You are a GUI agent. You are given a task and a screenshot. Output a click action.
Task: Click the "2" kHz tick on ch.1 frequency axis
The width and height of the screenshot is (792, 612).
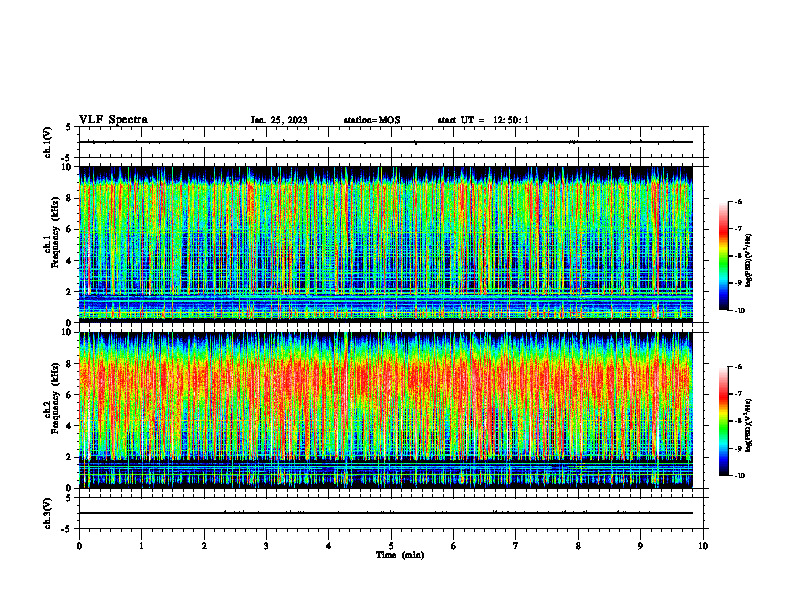[x=70, y=291]
